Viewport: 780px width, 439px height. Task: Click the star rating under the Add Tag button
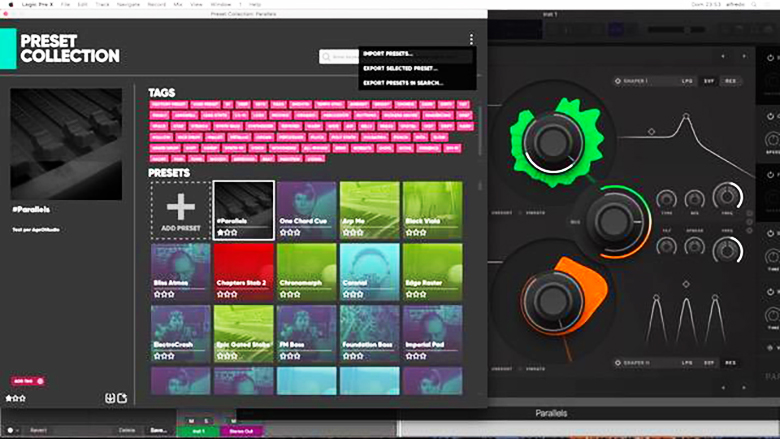click(16, 398)
